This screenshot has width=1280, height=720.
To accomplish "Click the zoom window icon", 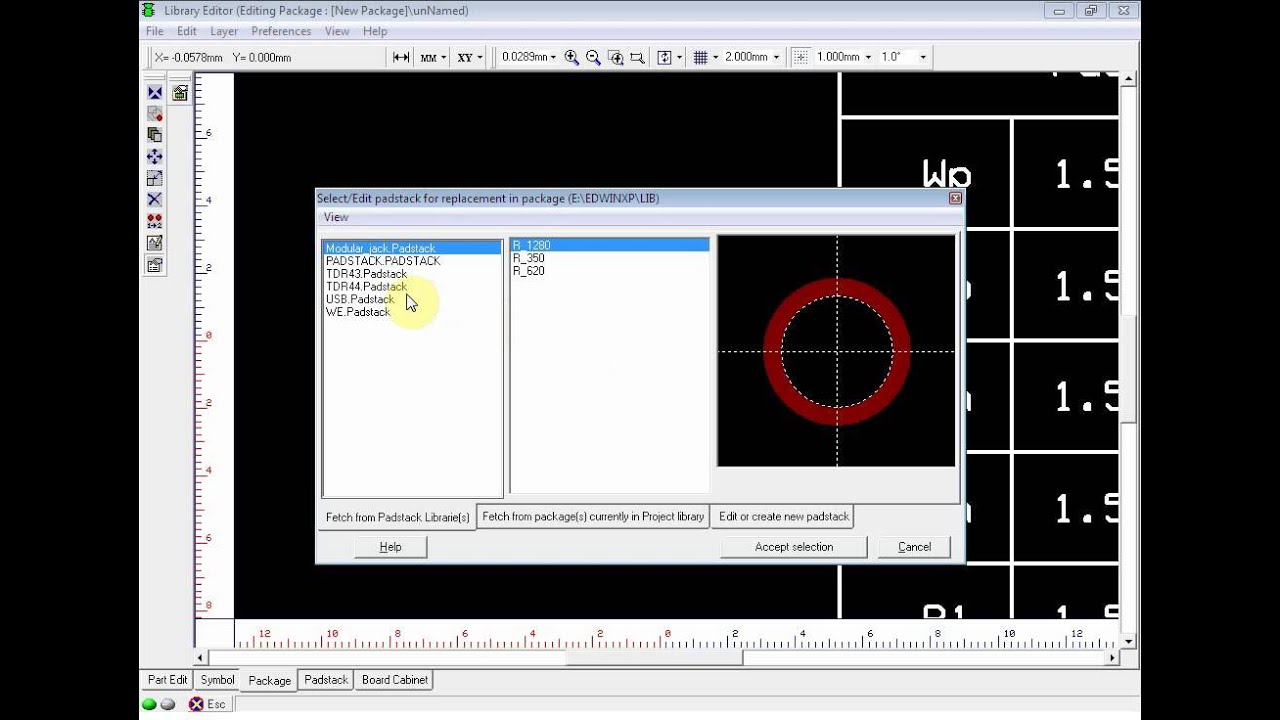I will coord(615,57).
